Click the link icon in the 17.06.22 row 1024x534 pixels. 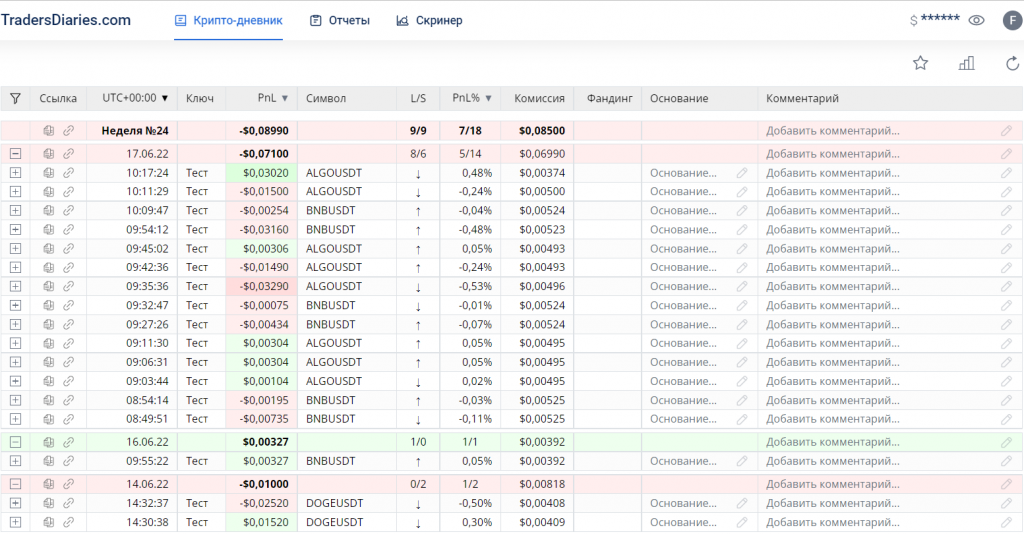(69, 153)
